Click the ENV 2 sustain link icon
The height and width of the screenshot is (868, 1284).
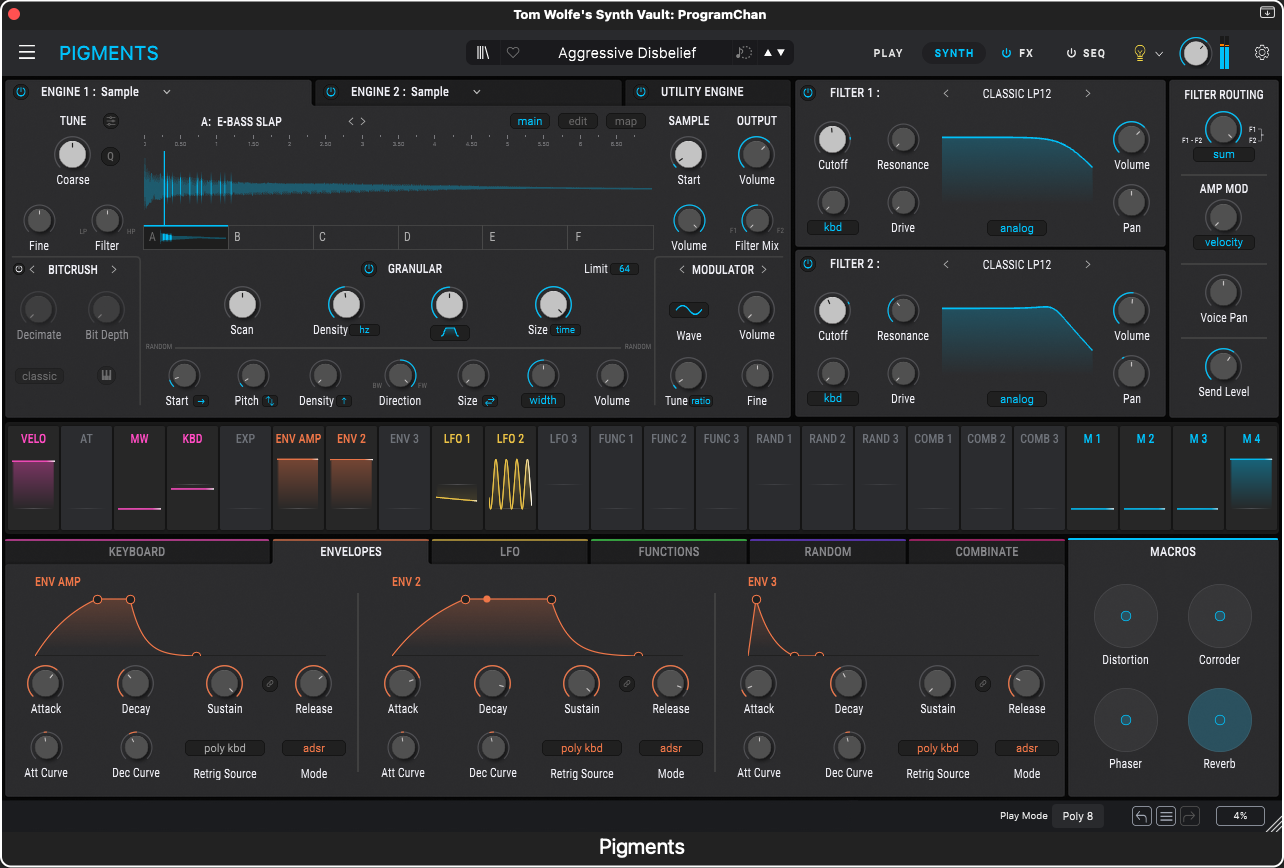point(626,684)
